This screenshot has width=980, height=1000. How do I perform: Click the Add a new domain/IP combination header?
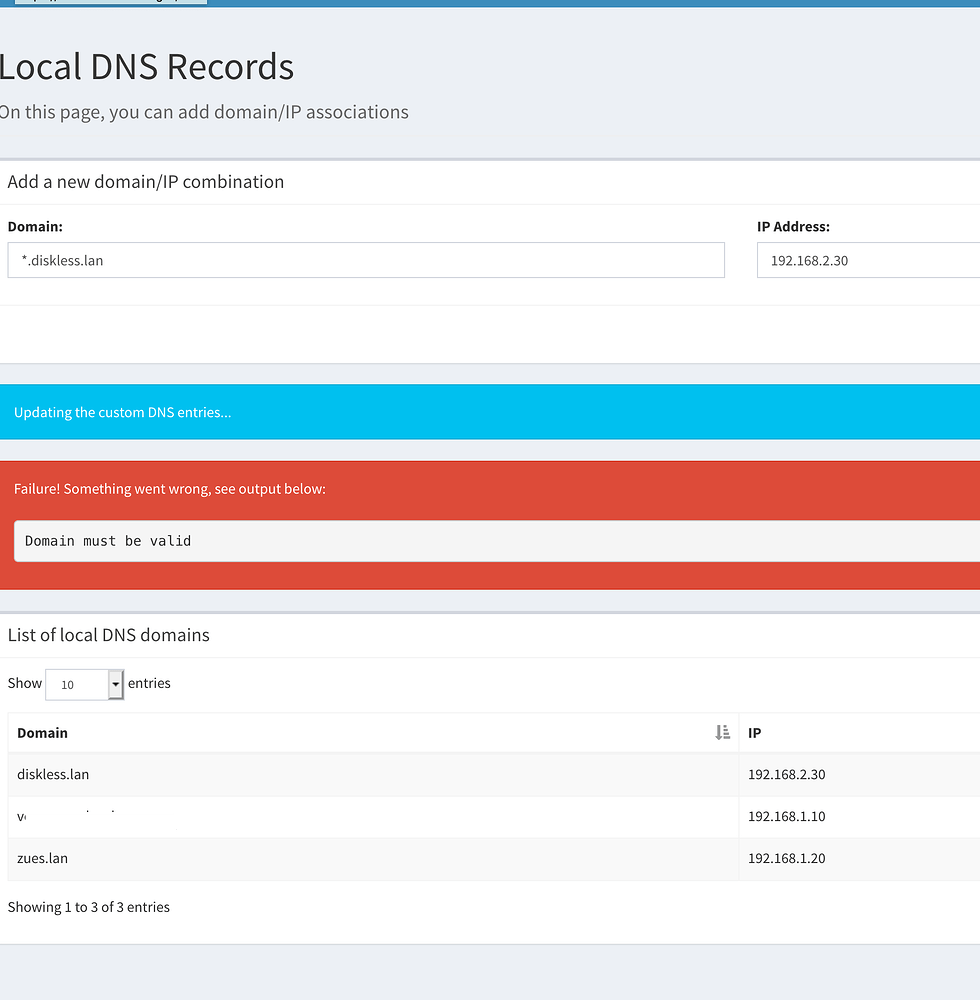[146, 181]
